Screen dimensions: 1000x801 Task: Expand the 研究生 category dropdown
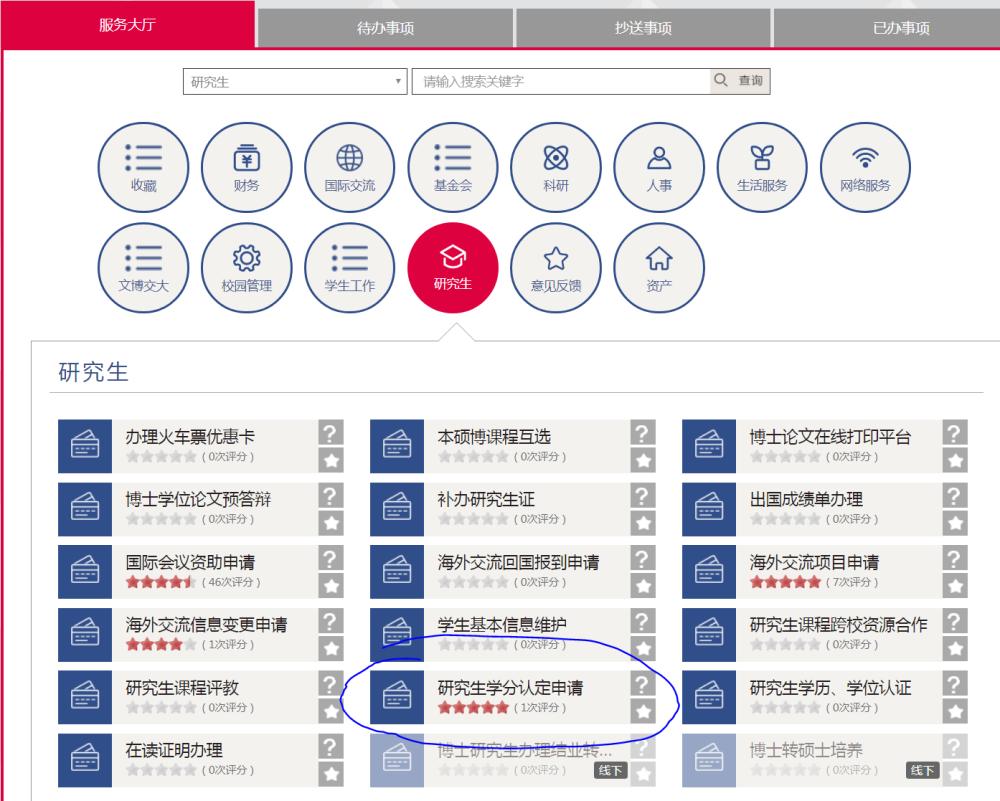point(295,82)
